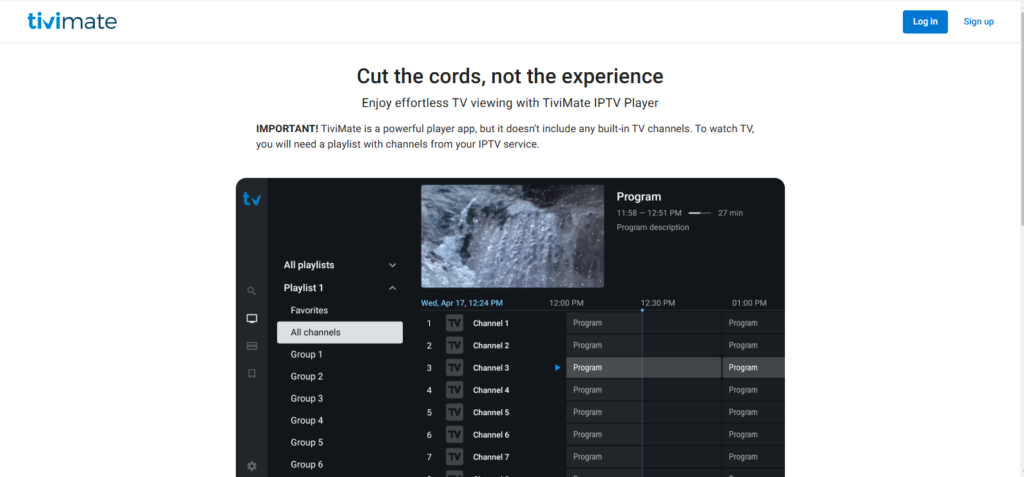Click the TV logo icon for Channel 1
The image size is (1024, 477).
tap(455, 323)
